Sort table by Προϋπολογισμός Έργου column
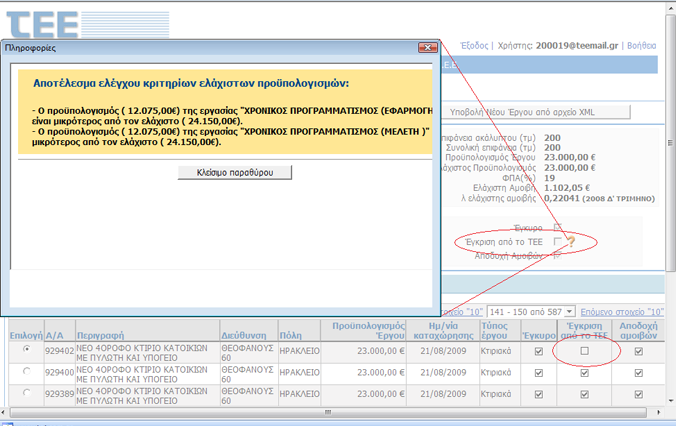 [365, 331]
